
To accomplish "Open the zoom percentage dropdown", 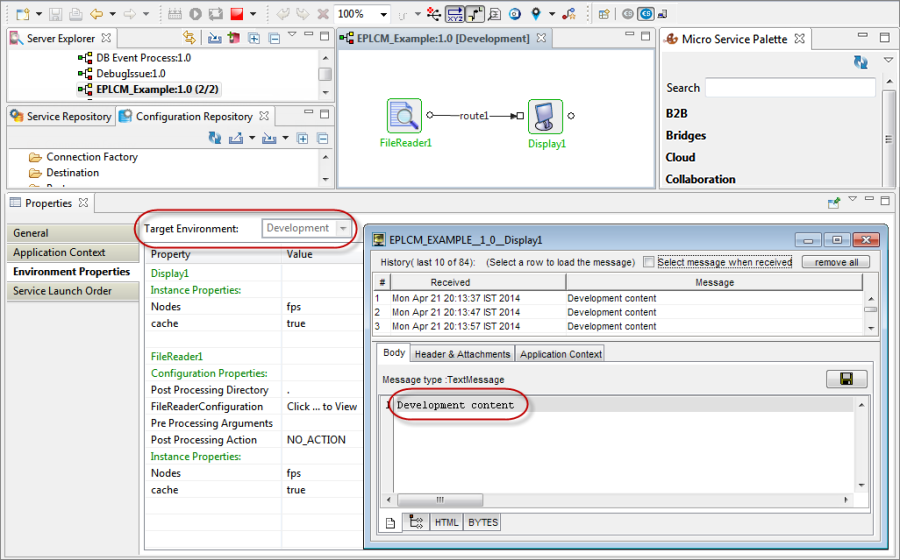I will pyautogui.click(x=383, y=14).
